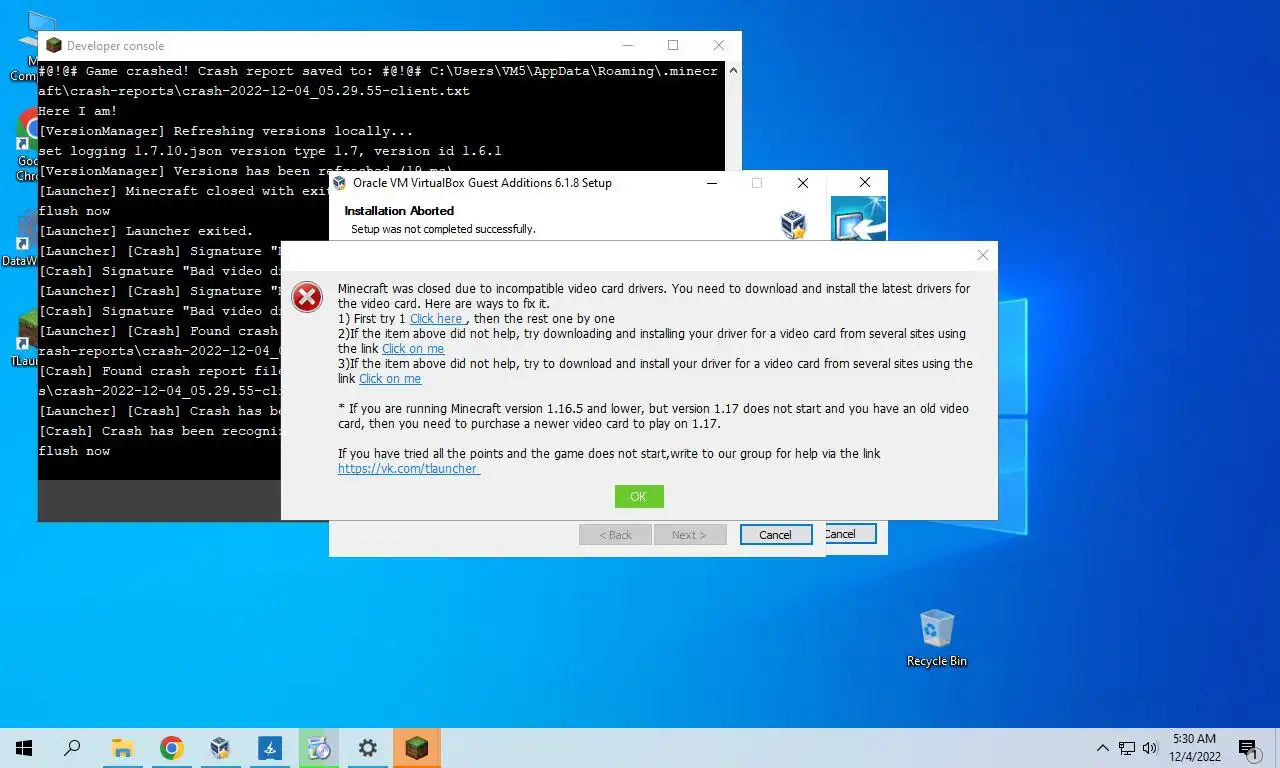Click Developer console scrollbar up arrow
Screen dimensions: 1280x768
click(735, 71)
